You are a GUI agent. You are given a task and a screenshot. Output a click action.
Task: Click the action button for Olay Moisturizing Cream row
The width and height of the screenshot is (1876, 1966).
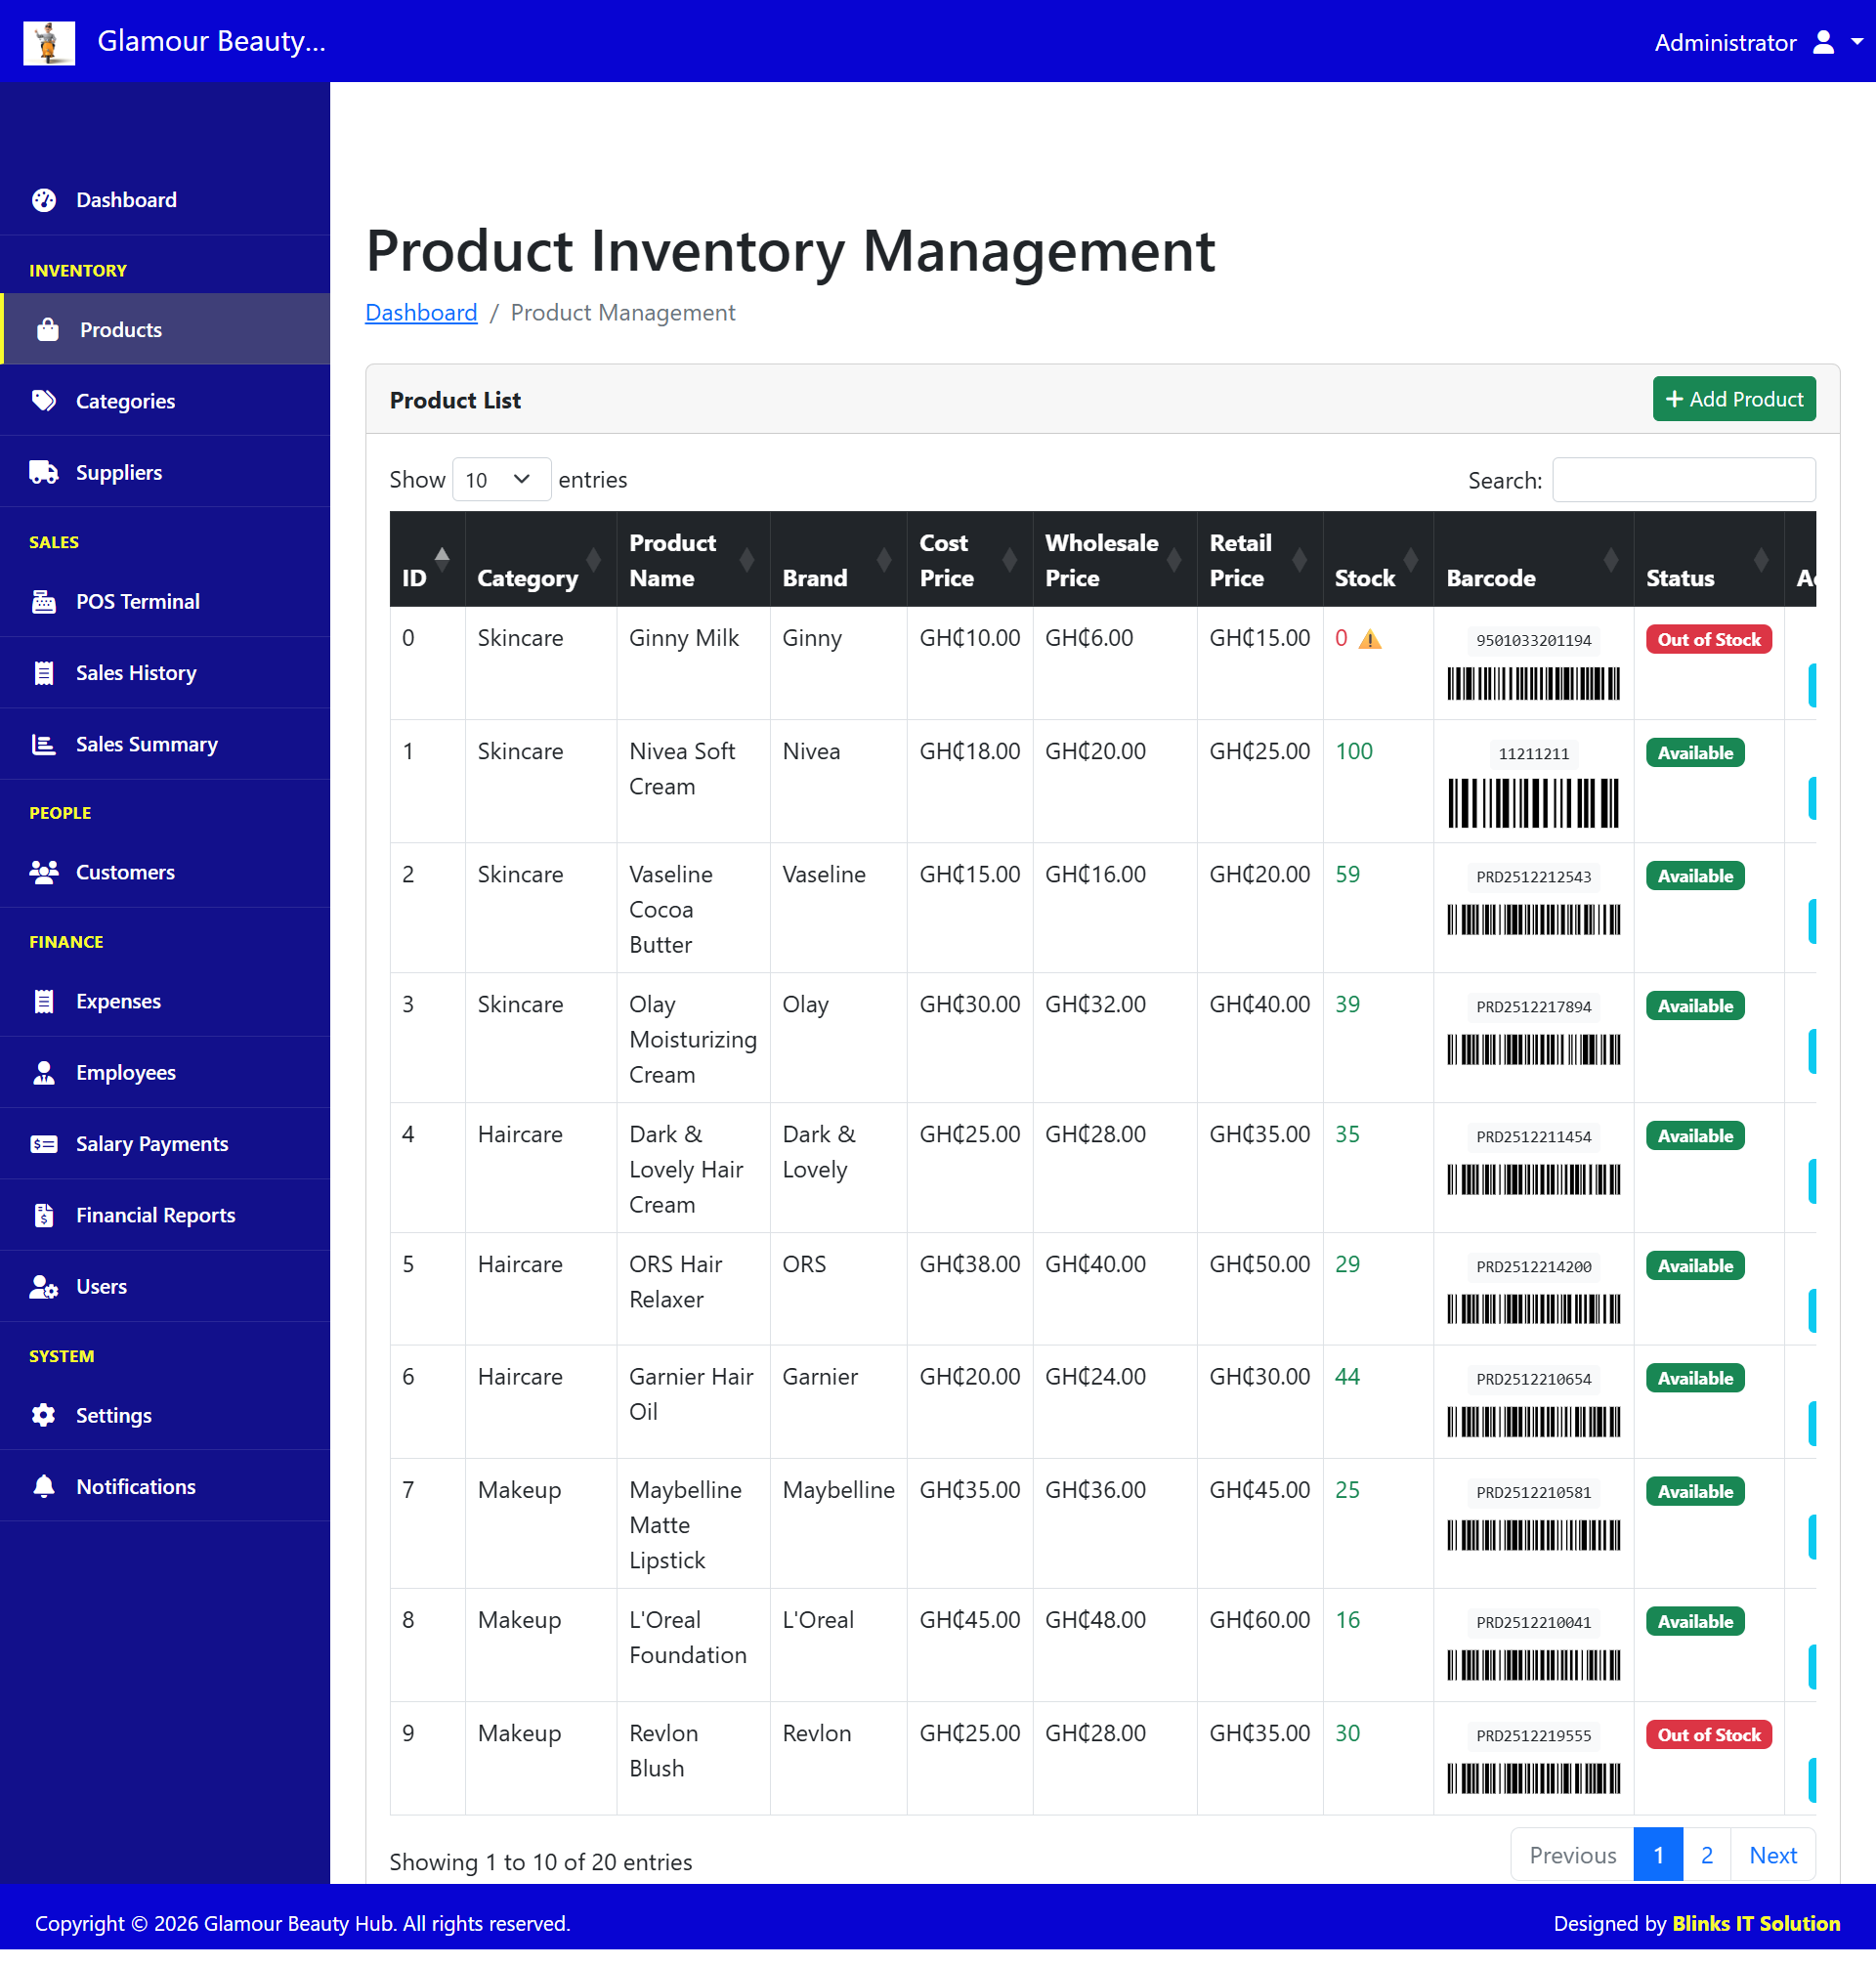coord(1811,1051)
